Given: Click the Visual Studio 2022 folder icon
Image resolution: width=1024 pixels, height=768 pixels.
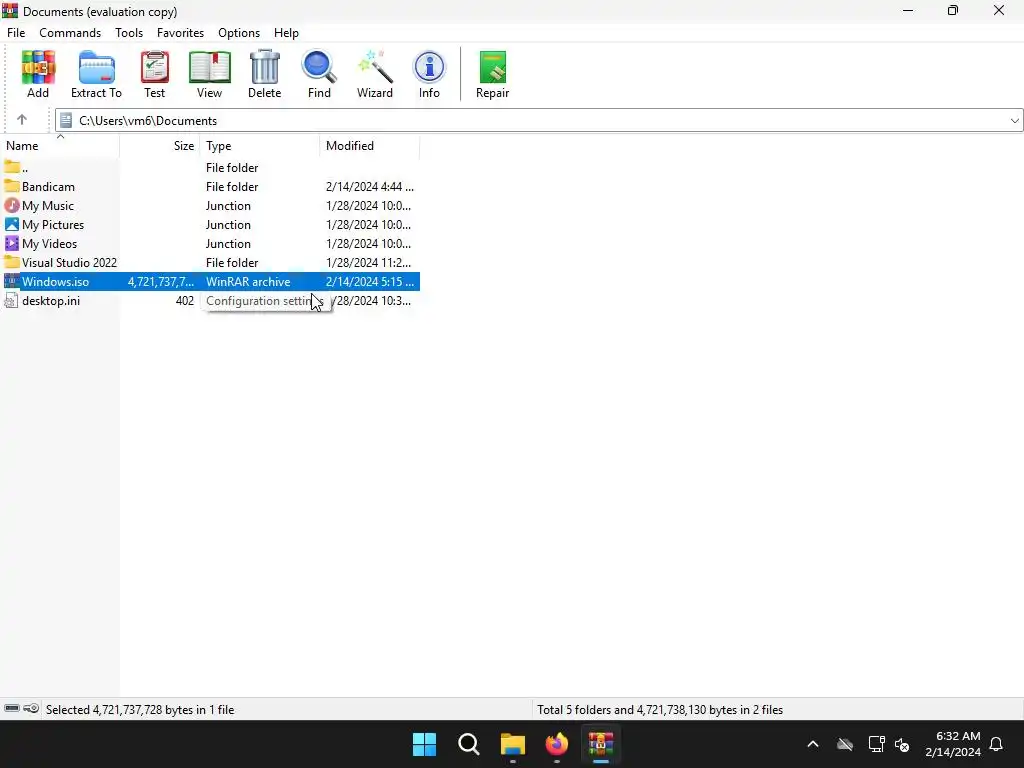Looking at the screenshot, I should point(12,263).
